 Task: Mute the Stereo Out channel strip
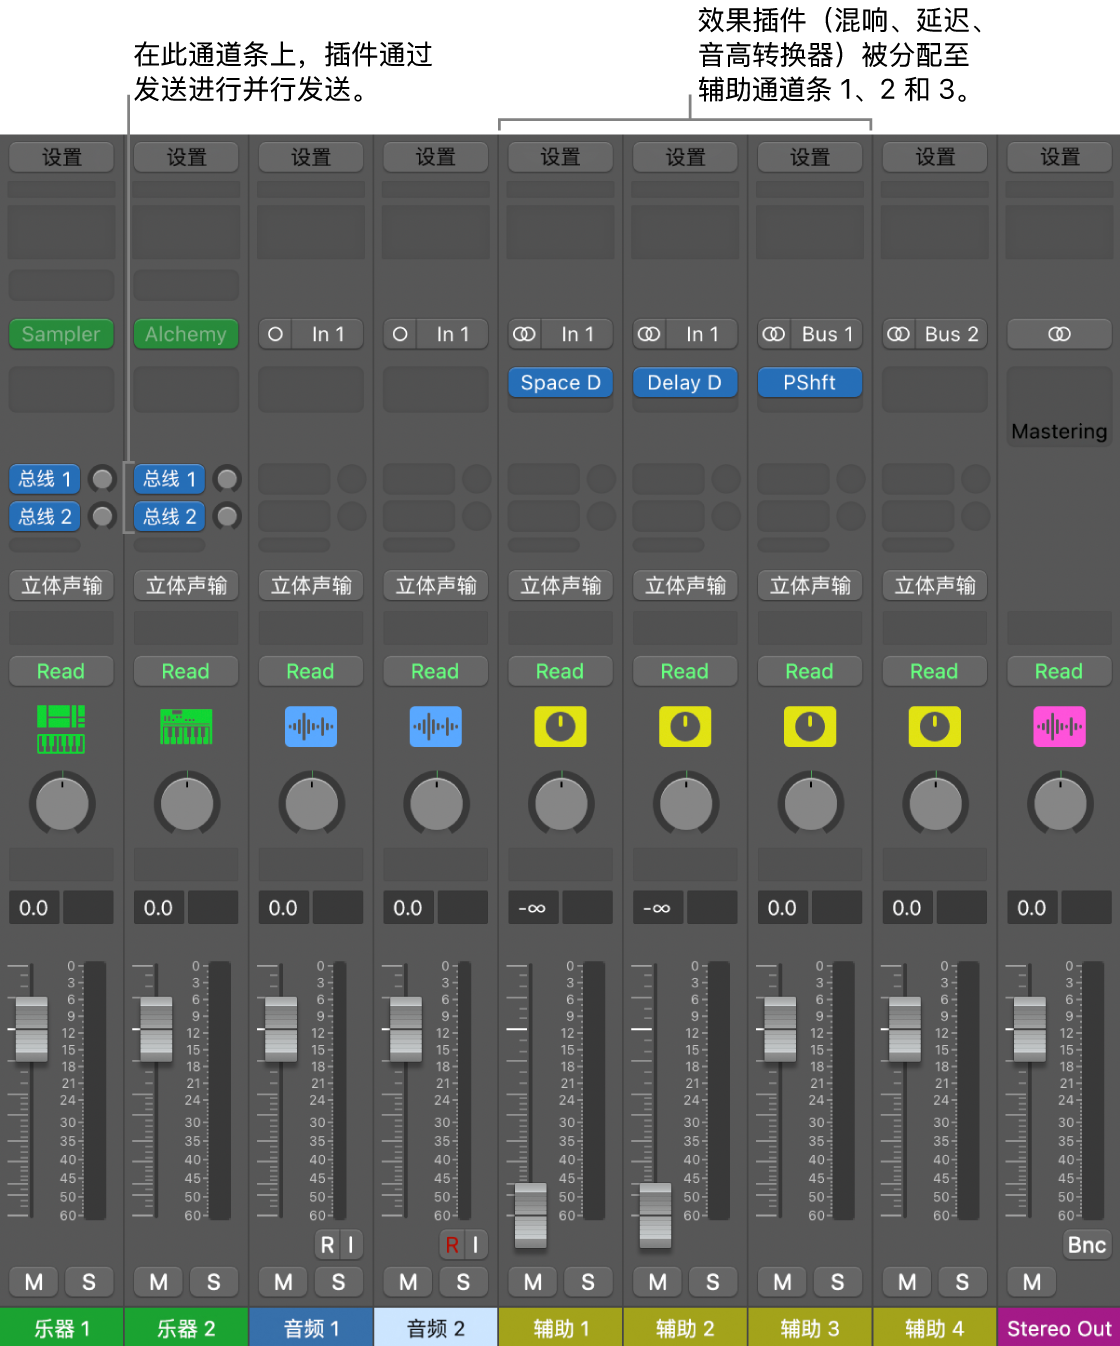pos(1032,1282)
